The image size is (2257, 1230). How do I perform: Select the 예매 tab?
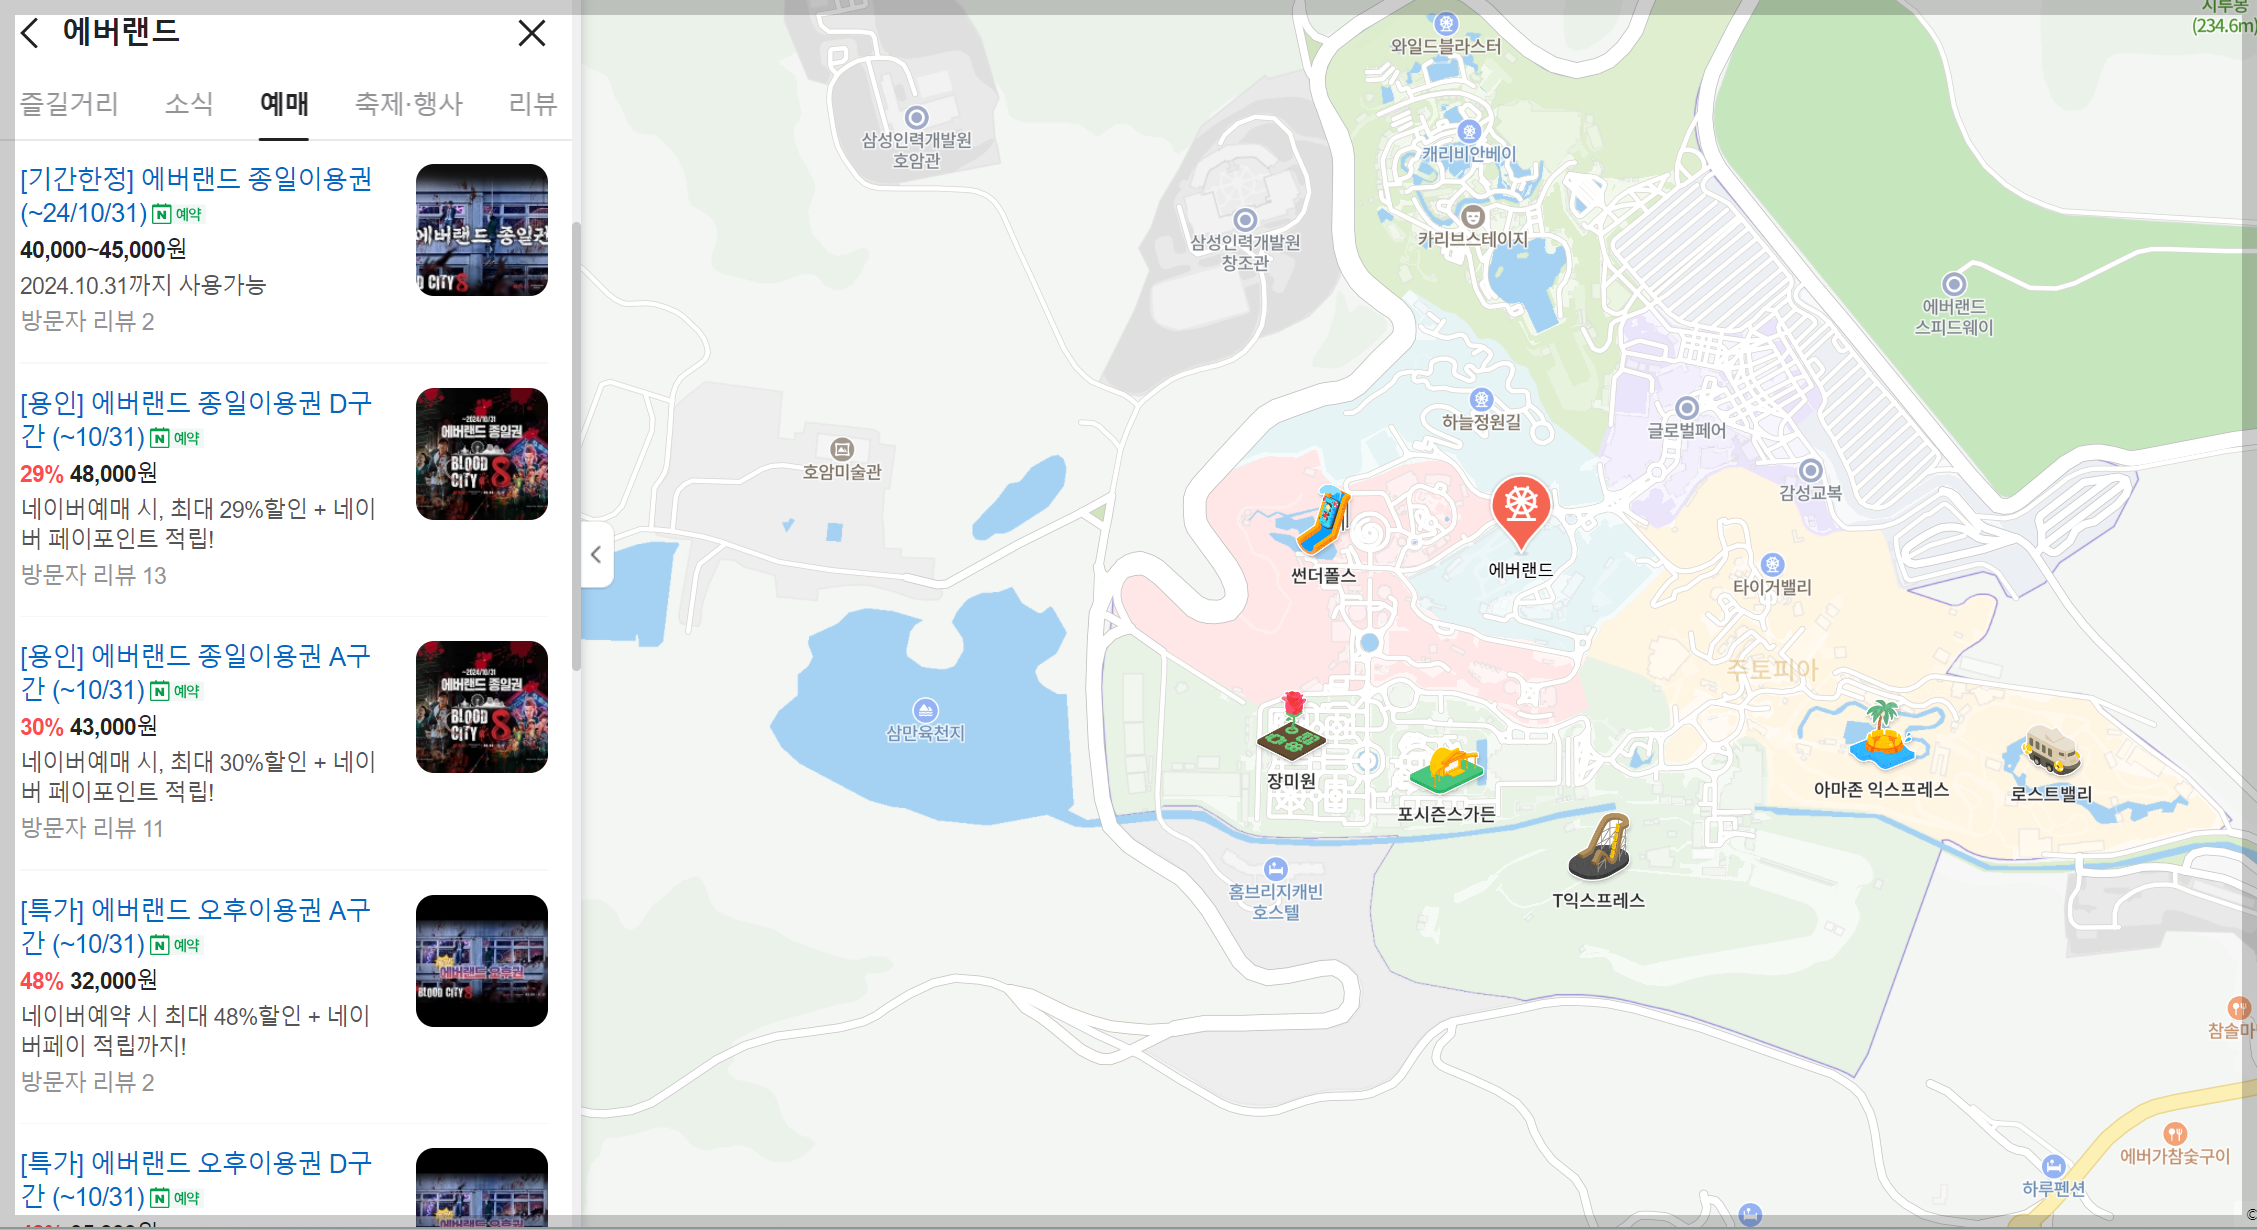click(x=284, y=103)
